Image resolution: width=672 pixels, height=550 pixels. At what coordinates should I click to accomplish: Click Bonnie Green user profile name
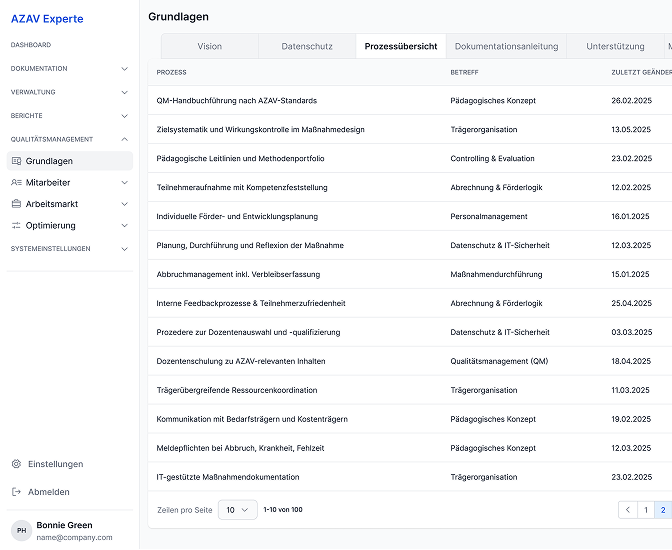[64, 525]
